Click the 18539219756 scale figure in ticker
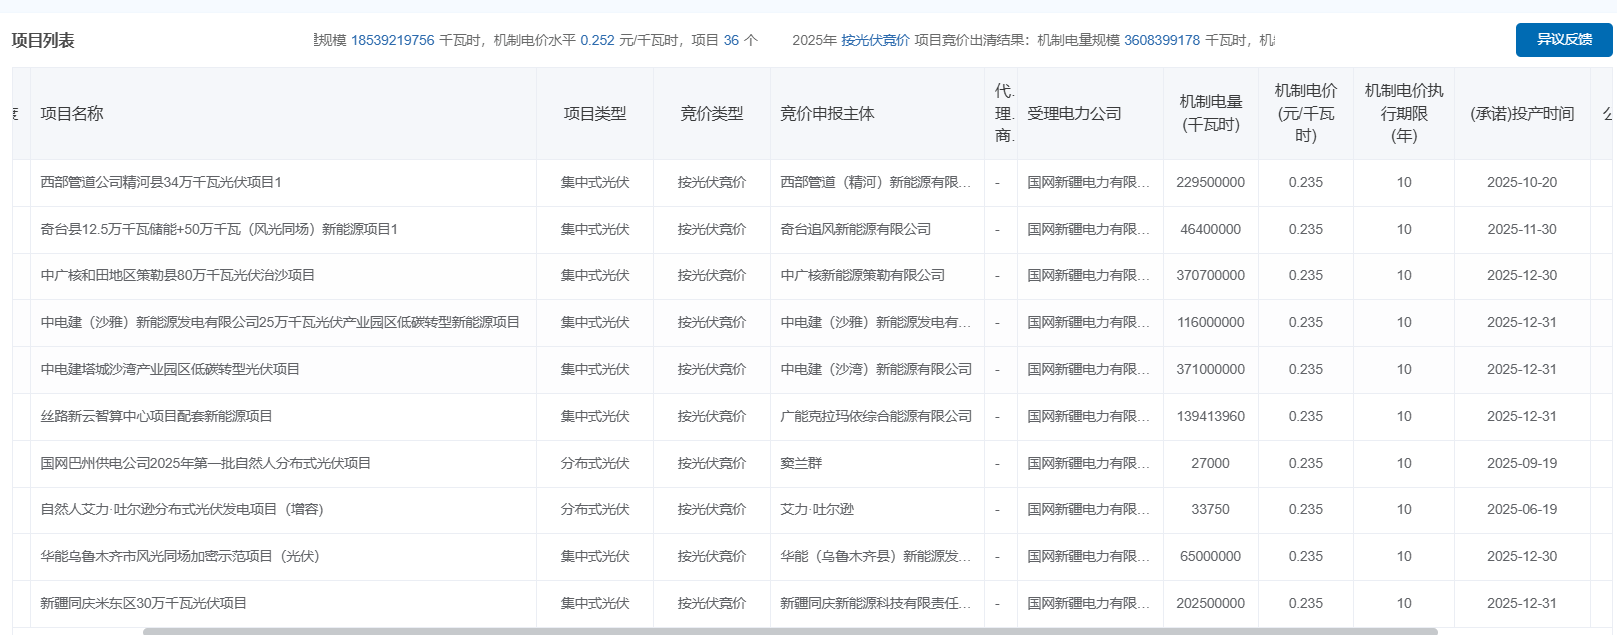The height and width of the screenshot is (635, 1617). coord(392,40)
